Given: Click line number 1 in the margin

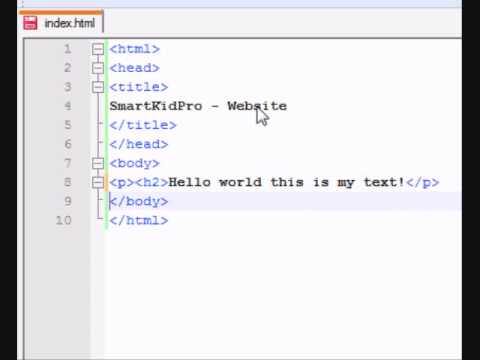Looking at the screenshot, I should [68, 49].
